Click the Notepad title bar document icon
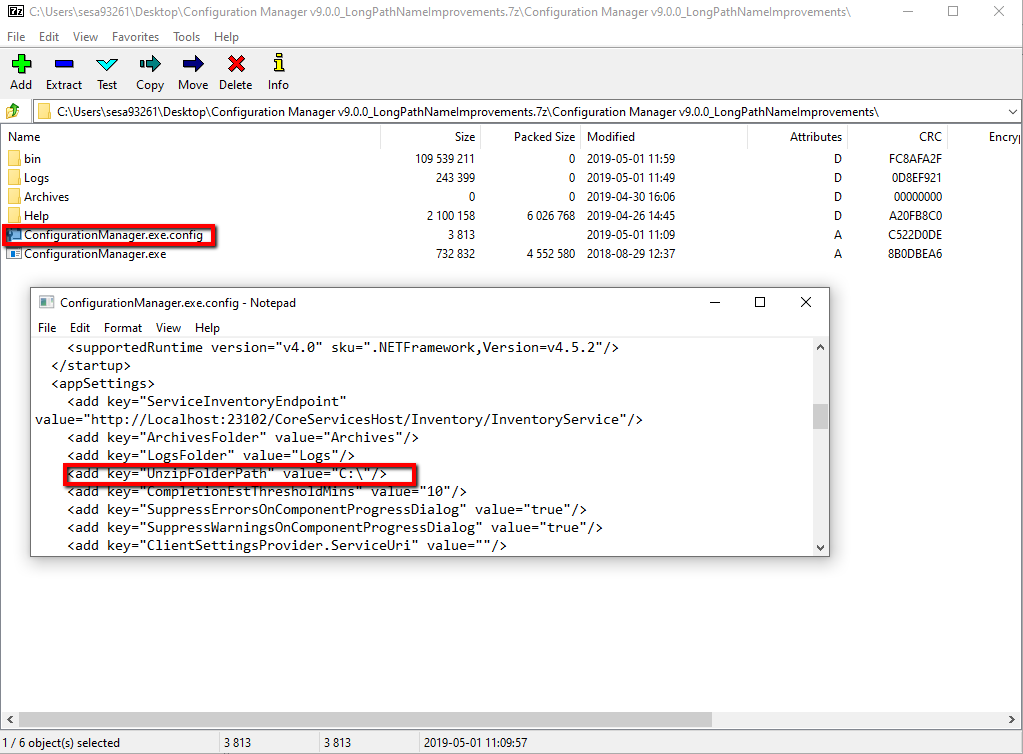Image resolution: width=1023 pixels, height=754 pixels. [46, 302]
